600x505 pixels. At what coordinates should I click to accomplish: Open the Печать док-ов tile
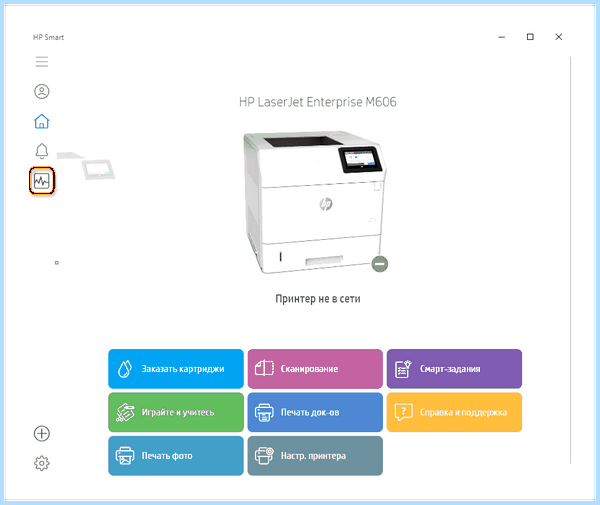pyautogui.click(x=315, y=412)
